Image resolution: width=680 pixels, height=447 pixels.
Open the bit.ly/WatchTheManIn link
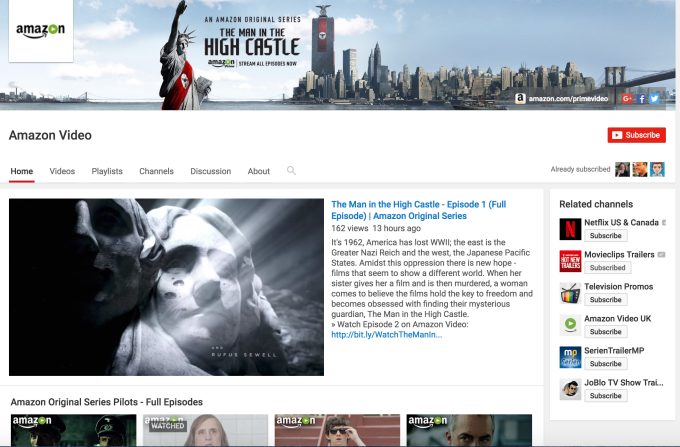(387, 335)
